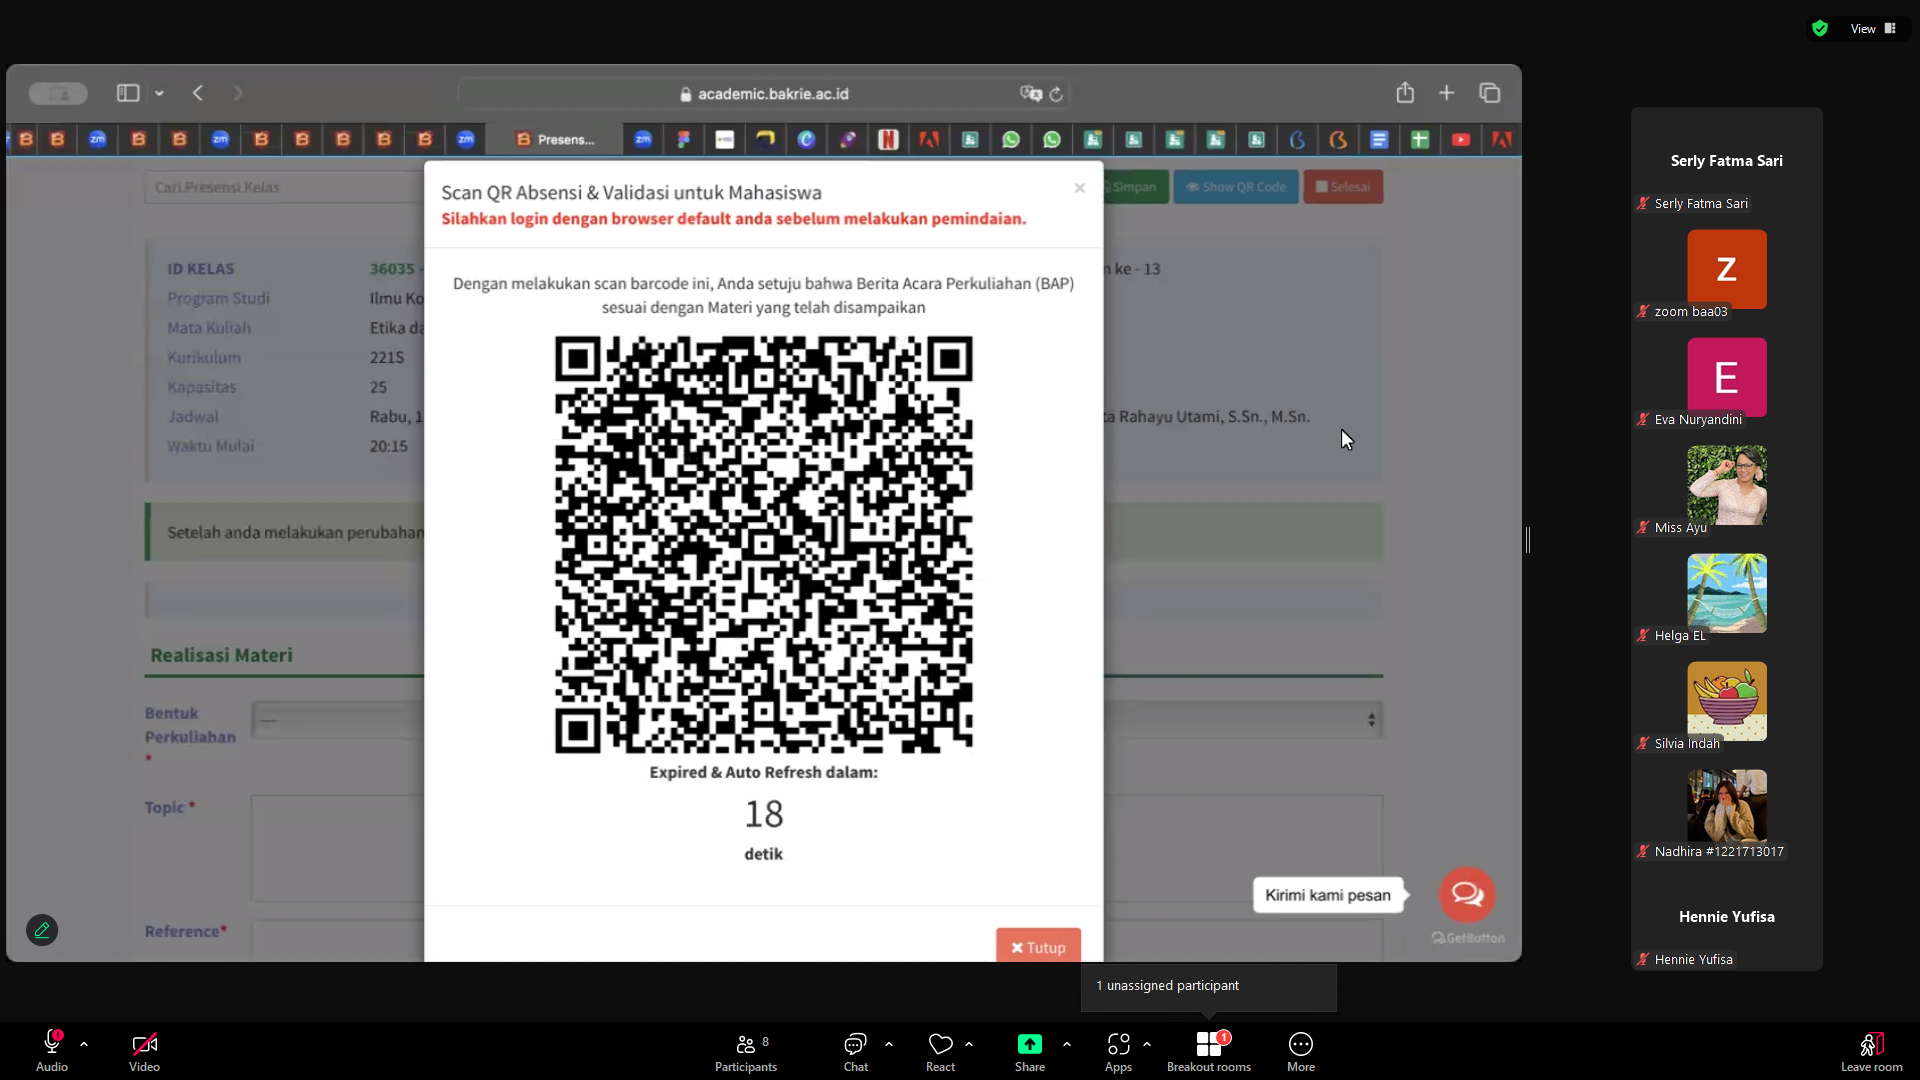This screenshot has width=1920, height=1080.
Task: Switch to the Figma pinned tab
Action: 684,139
